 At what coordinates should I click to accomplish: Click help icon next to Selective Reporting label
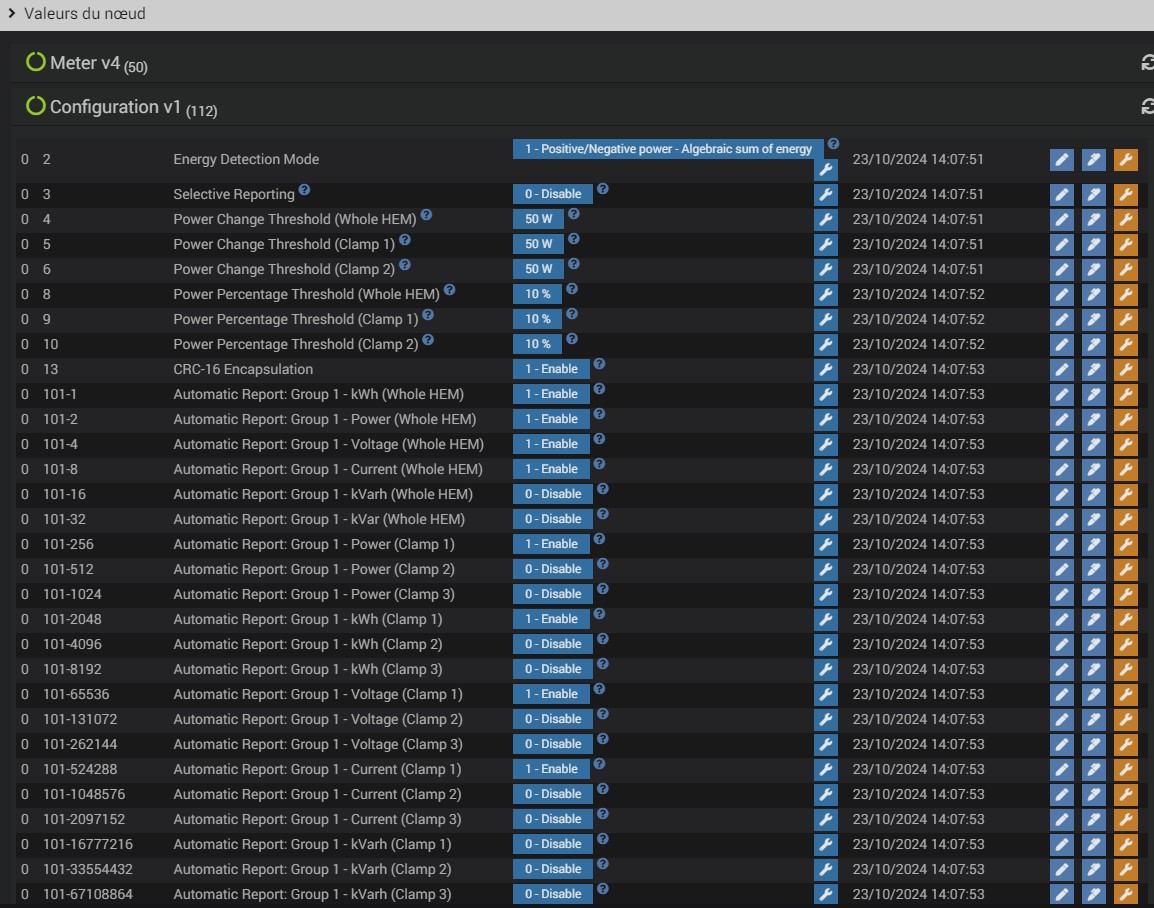click(x=304, y=190)
